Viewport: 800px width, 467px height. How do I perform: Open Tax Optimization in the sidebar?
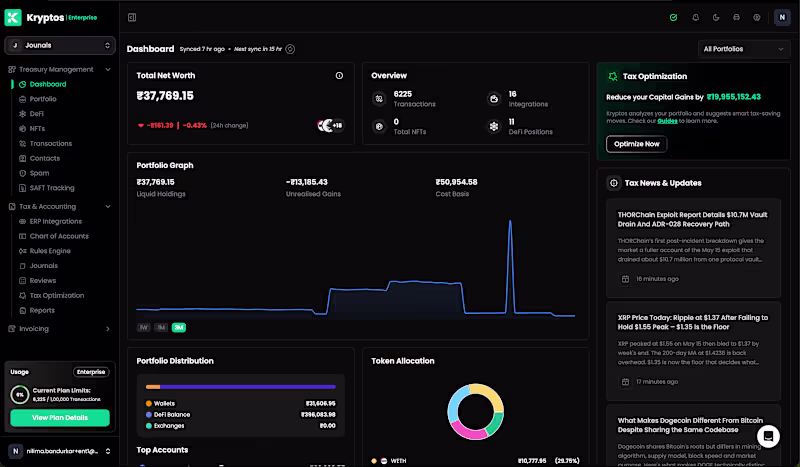[57, 296]
